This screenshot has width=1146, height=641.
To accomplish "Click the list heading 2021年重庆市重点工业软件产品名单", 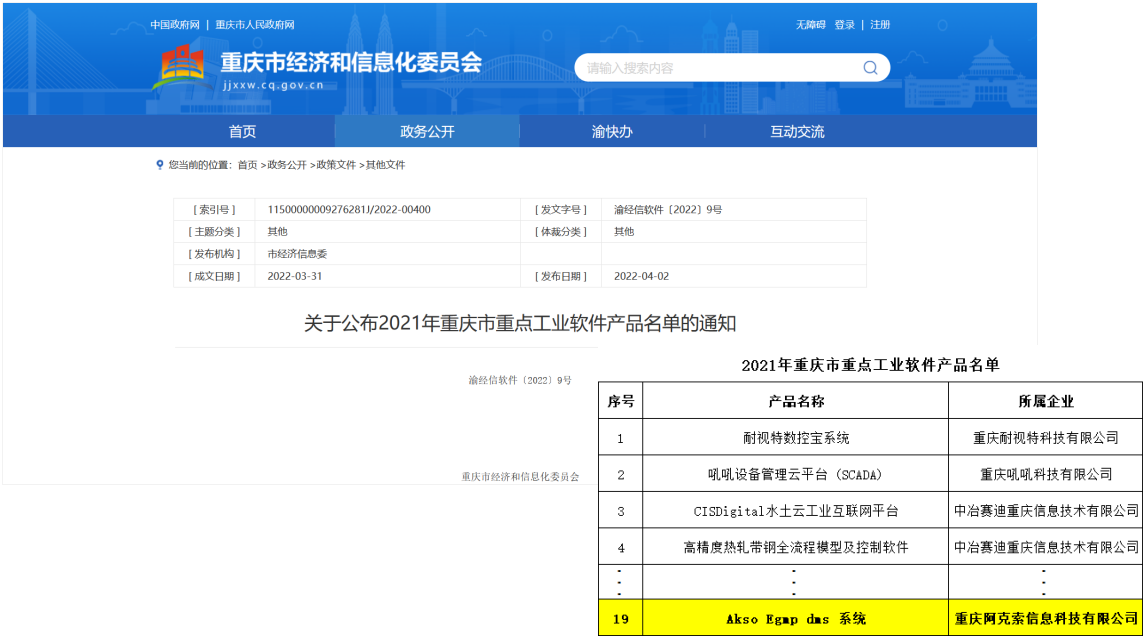I will [x=870, y=365].
